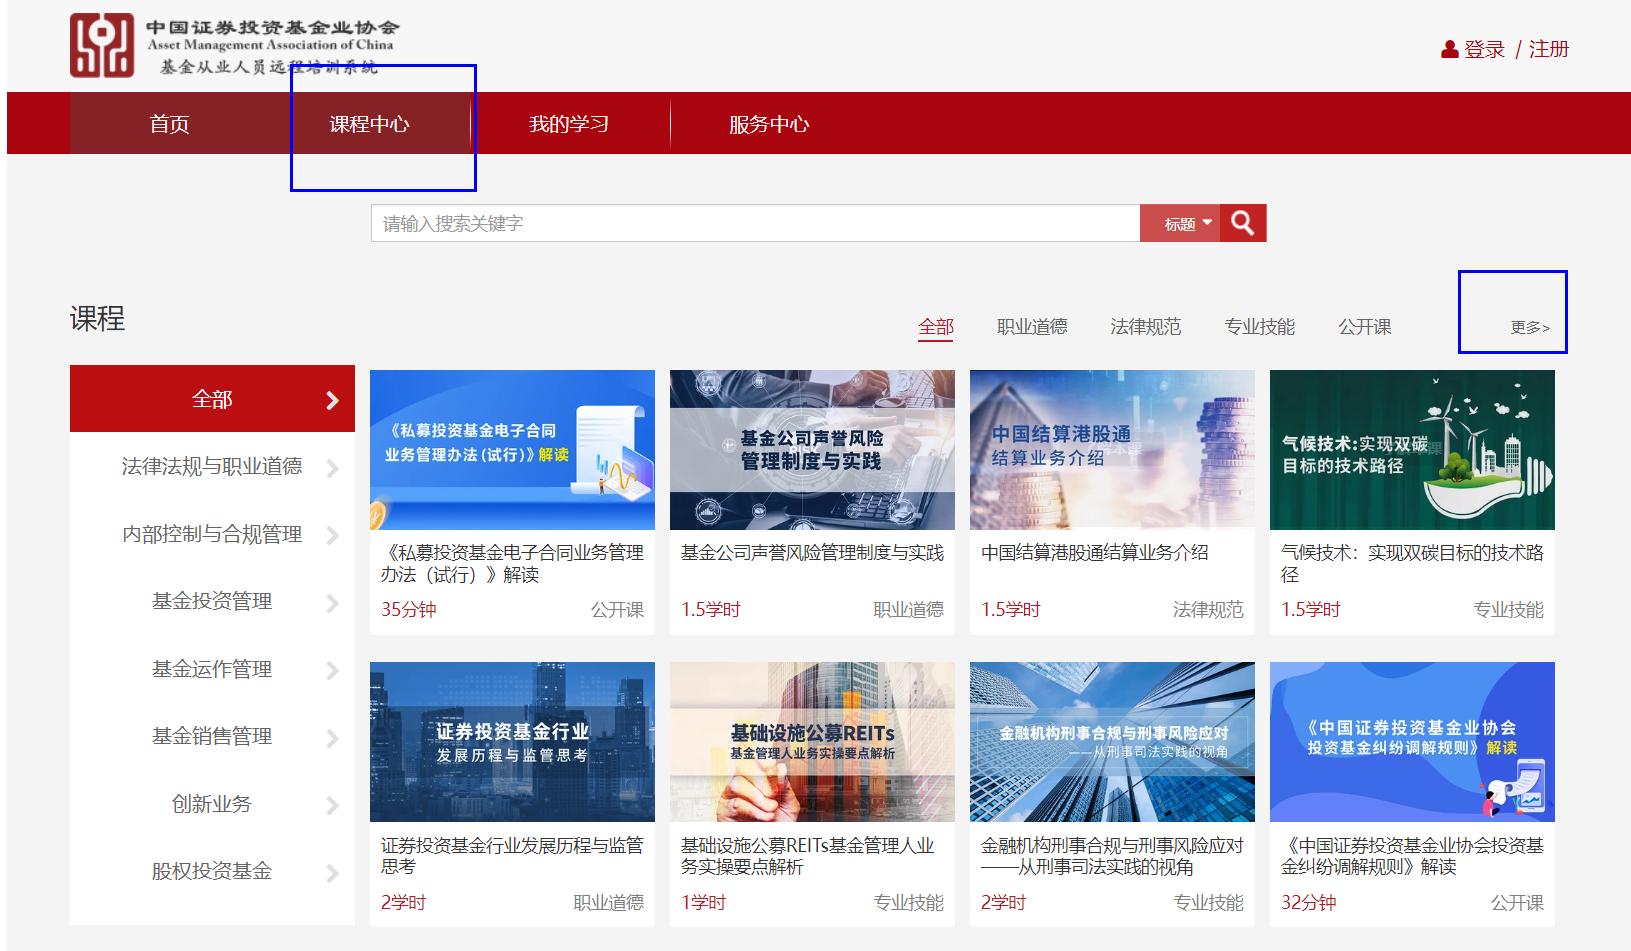Viewport: 1631px width, 951px height.
Task: Select the 全部 sidebar category
Action: pos(213,398)
